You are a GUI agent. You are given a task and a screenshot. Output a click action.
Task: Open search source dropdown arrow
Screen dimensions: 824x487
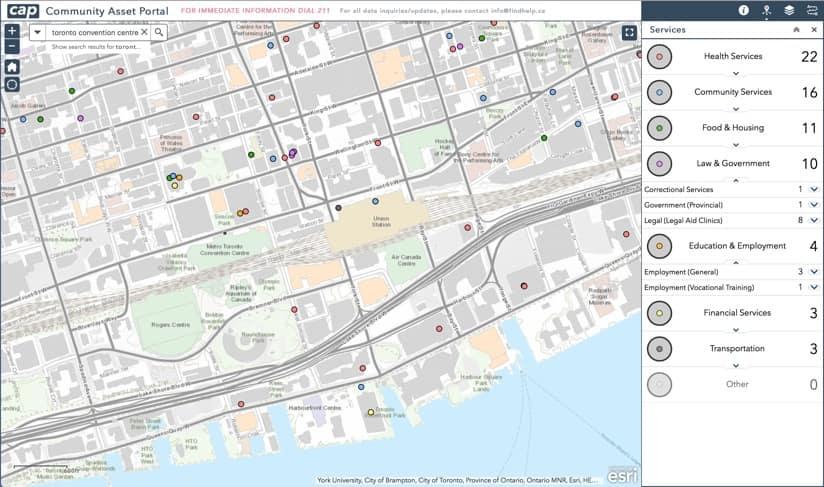[37, 32]
